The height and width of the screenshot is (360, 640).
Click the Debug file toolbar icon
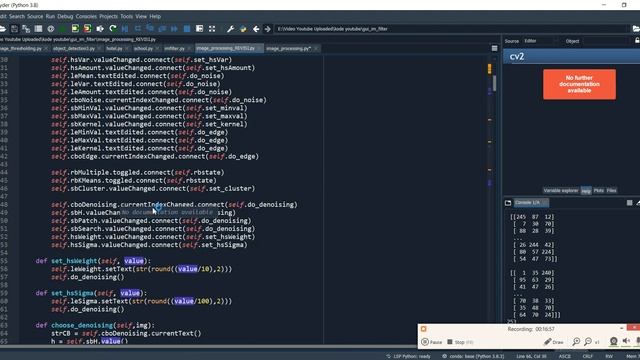tap(125, 29)
